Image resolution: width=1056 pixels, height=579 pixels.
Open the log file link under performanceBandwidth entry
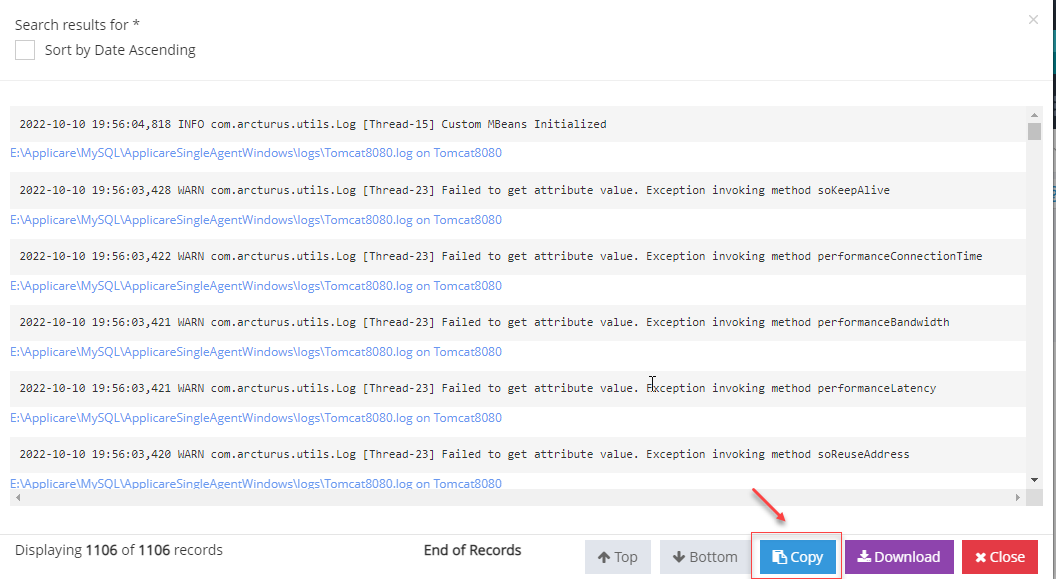(256, 352)
